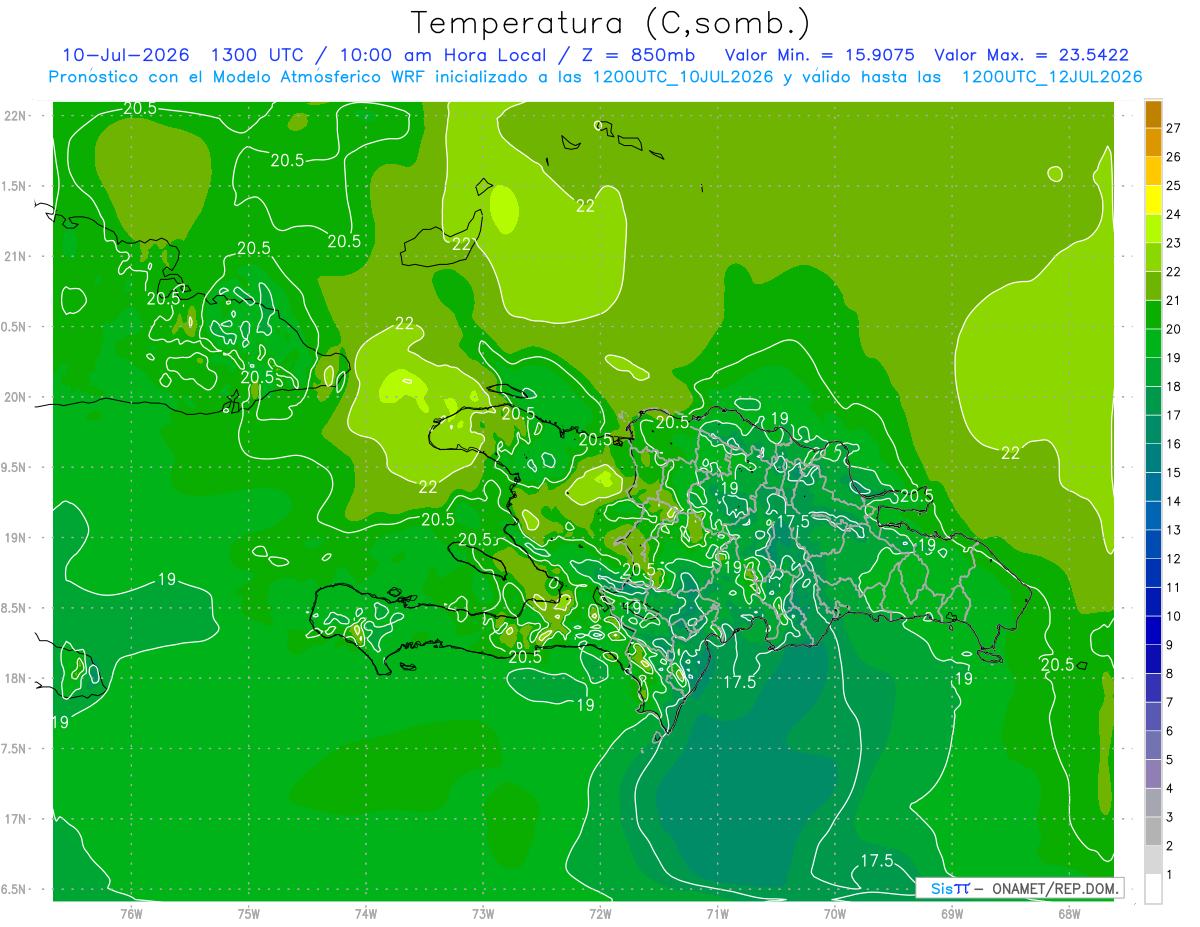The image size is (1200, 927).
Task: Click the "18N" latitude axis label
Action: tap(16, 678)
